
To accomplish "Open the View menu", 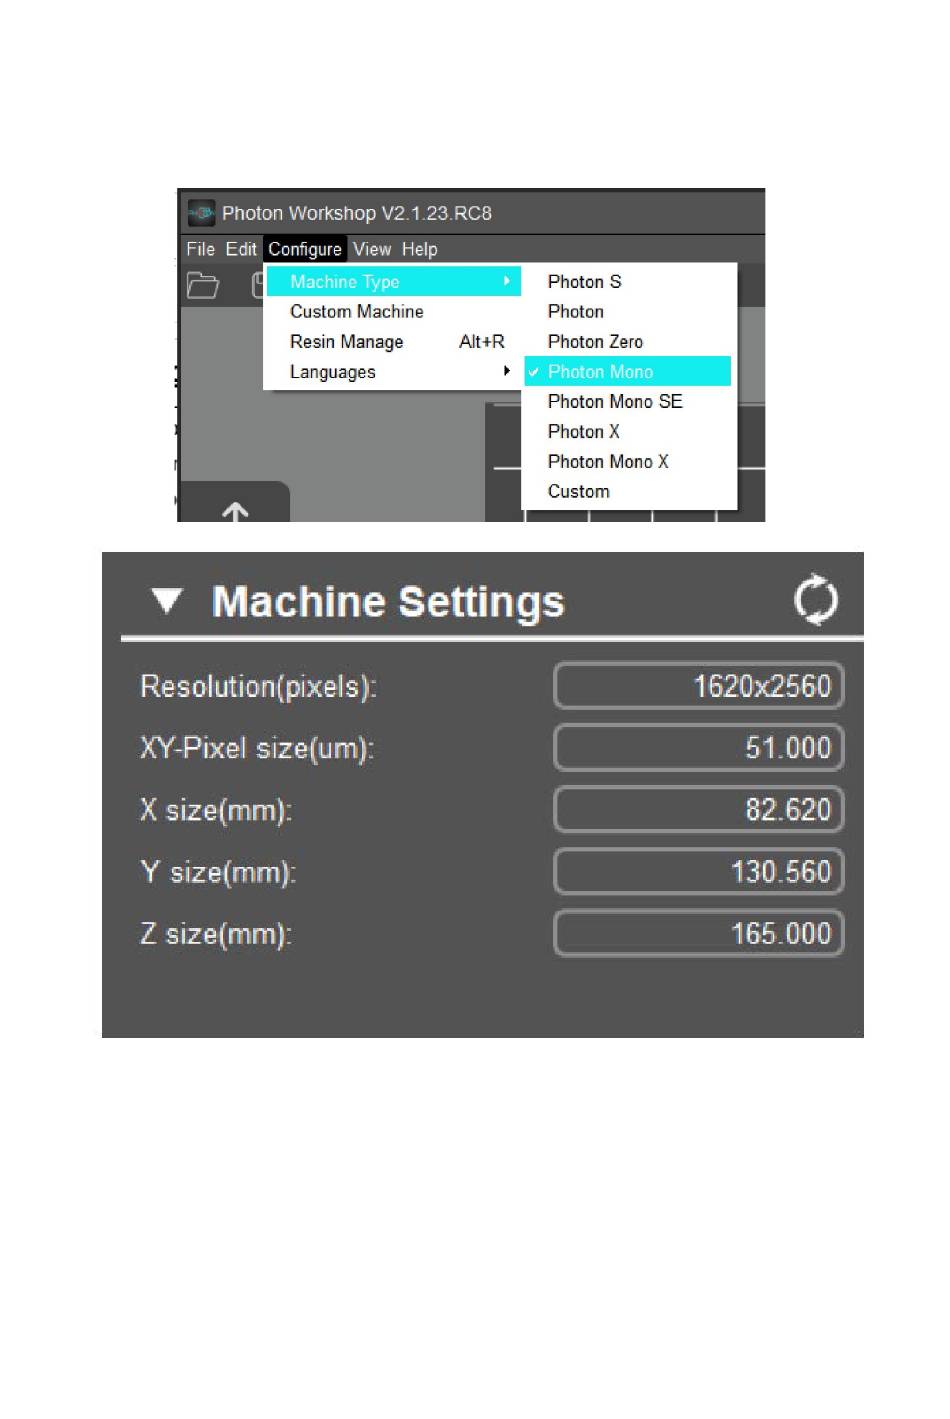I will [372, 249].
